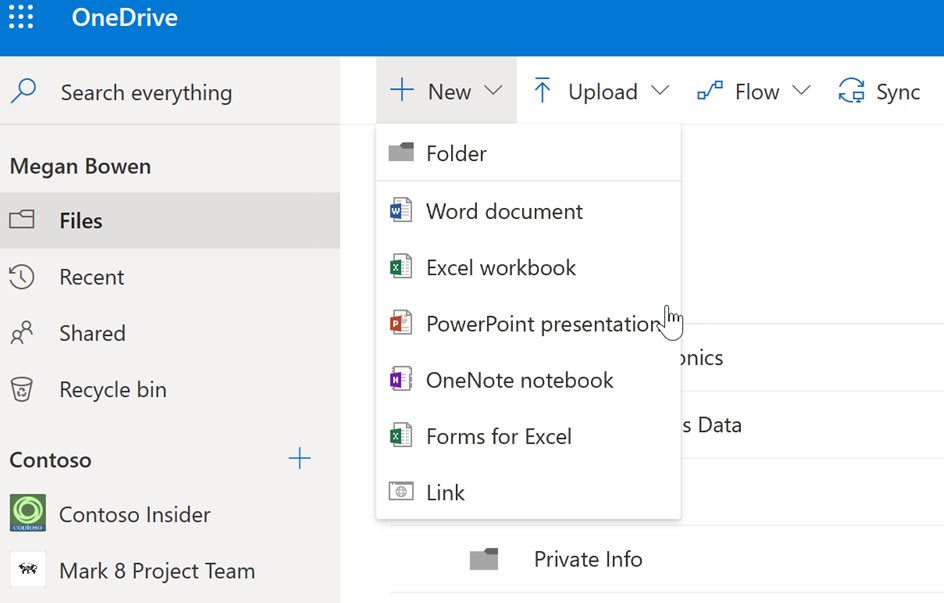Open Recycle bin in left navigation
The width and height of the screenshot is (944, 603).
170,389
